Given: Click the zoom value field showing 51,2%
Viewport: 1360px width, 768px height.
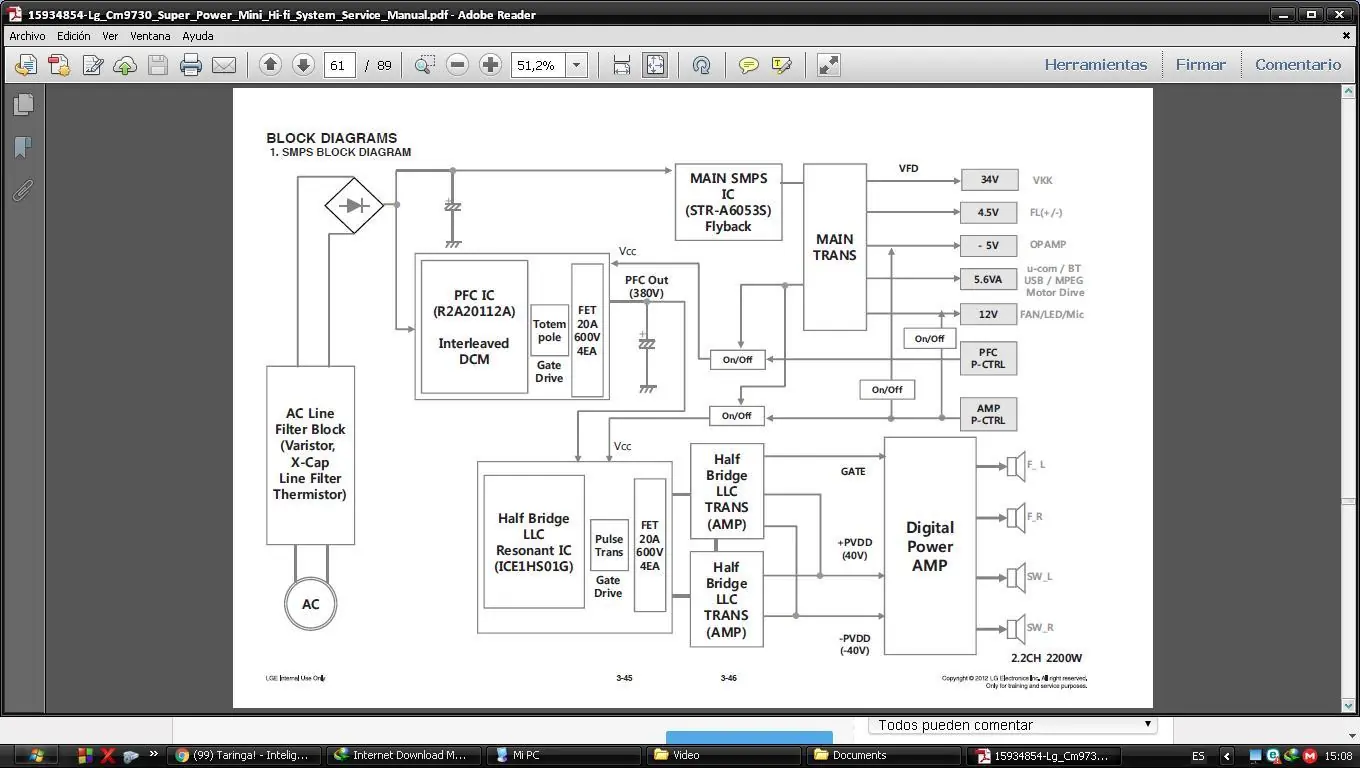Looking at the screenshot, I should [x=538, y=65].
